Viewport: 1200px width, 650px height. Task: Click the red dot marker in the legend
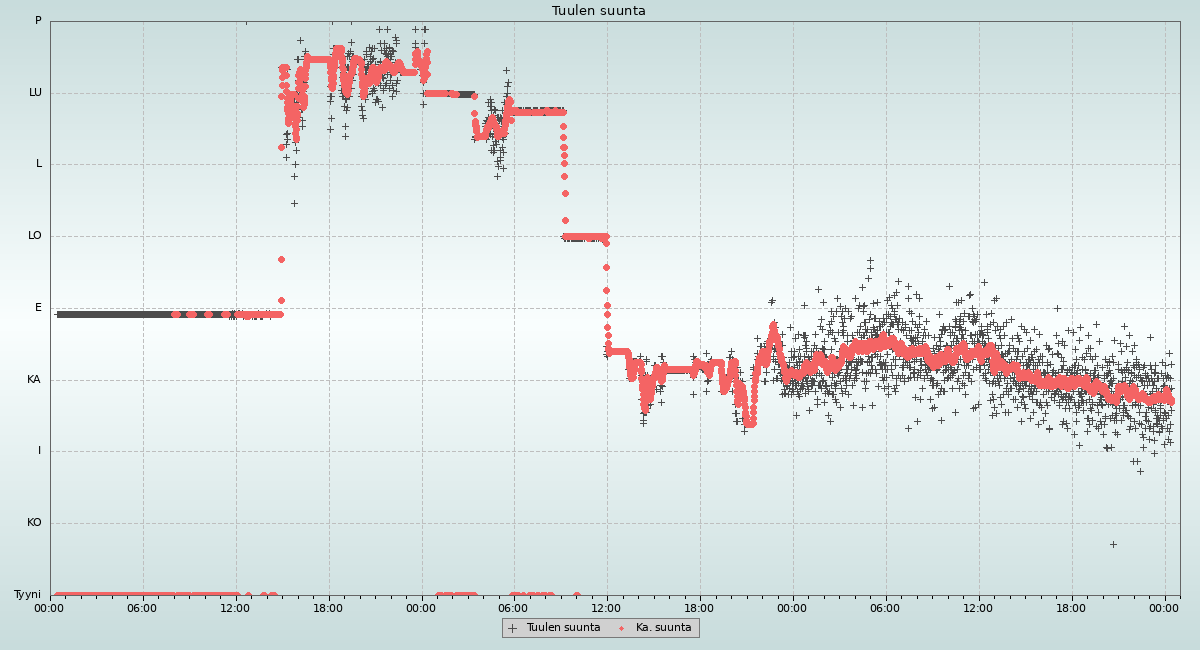pyautogui.click(x=622, y=628)
